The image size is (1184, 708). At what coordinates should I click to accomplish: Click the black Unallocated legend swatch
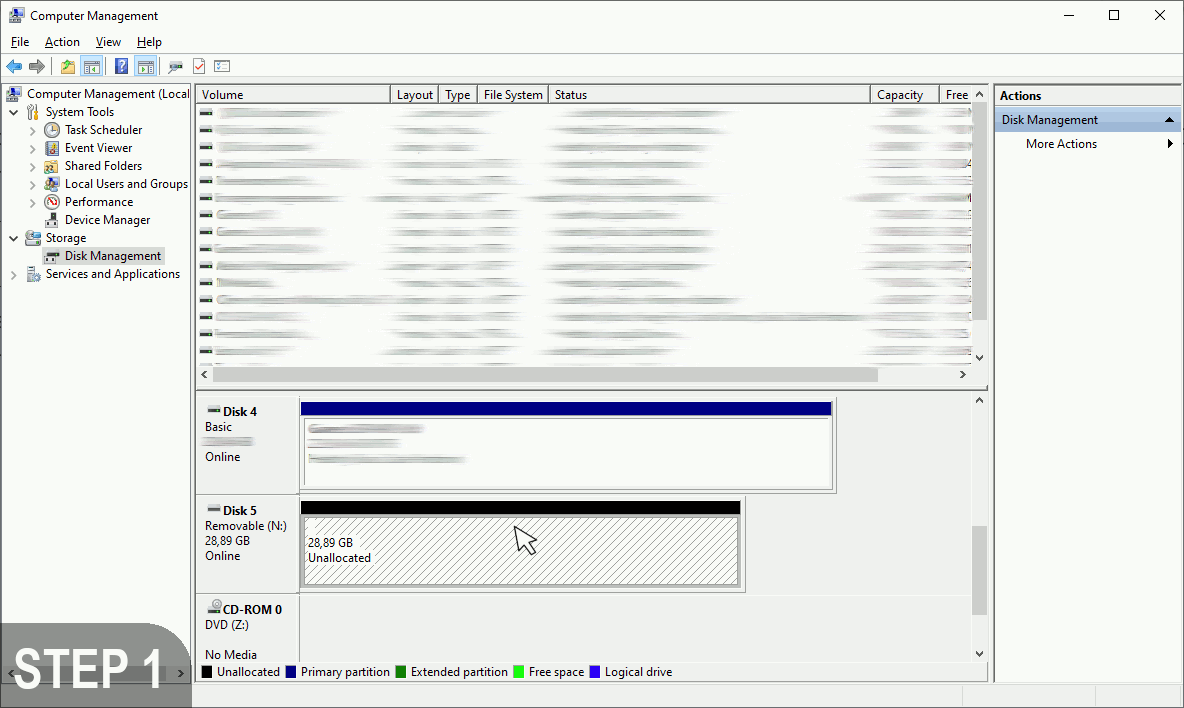coord(207,672)
